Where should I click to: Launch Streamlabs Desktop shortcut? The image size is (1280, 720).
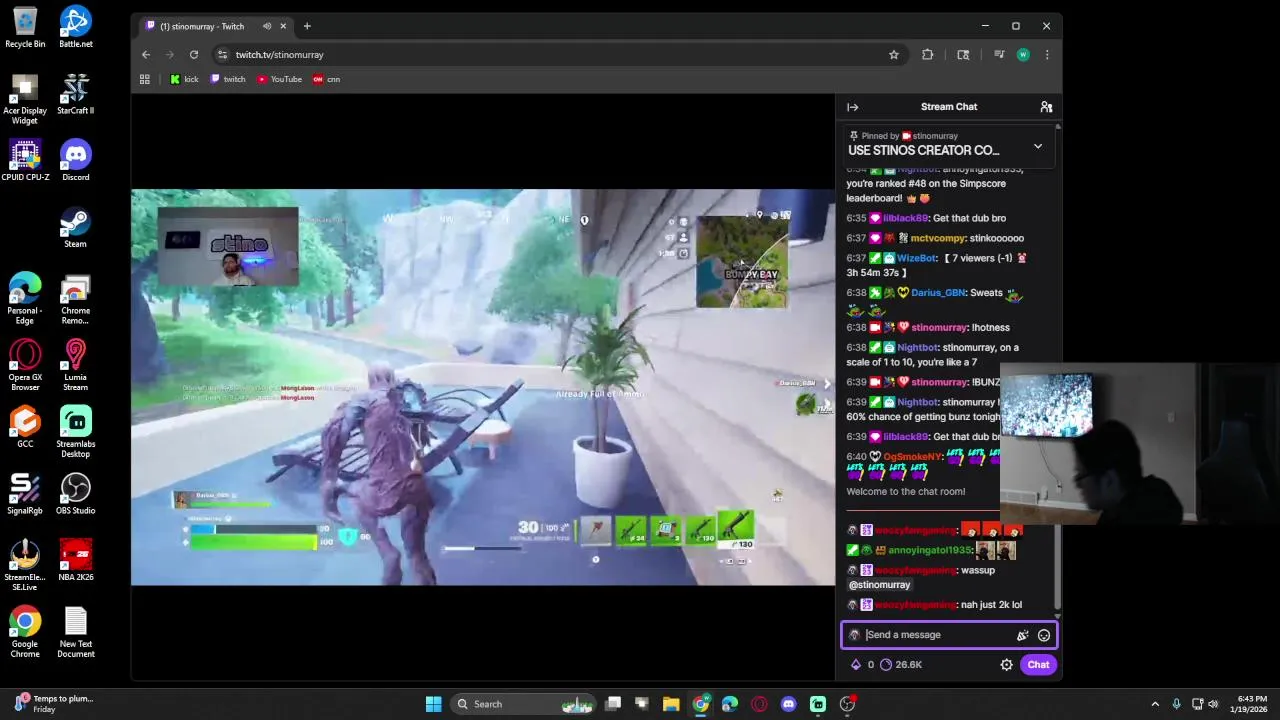pos(75,432)
